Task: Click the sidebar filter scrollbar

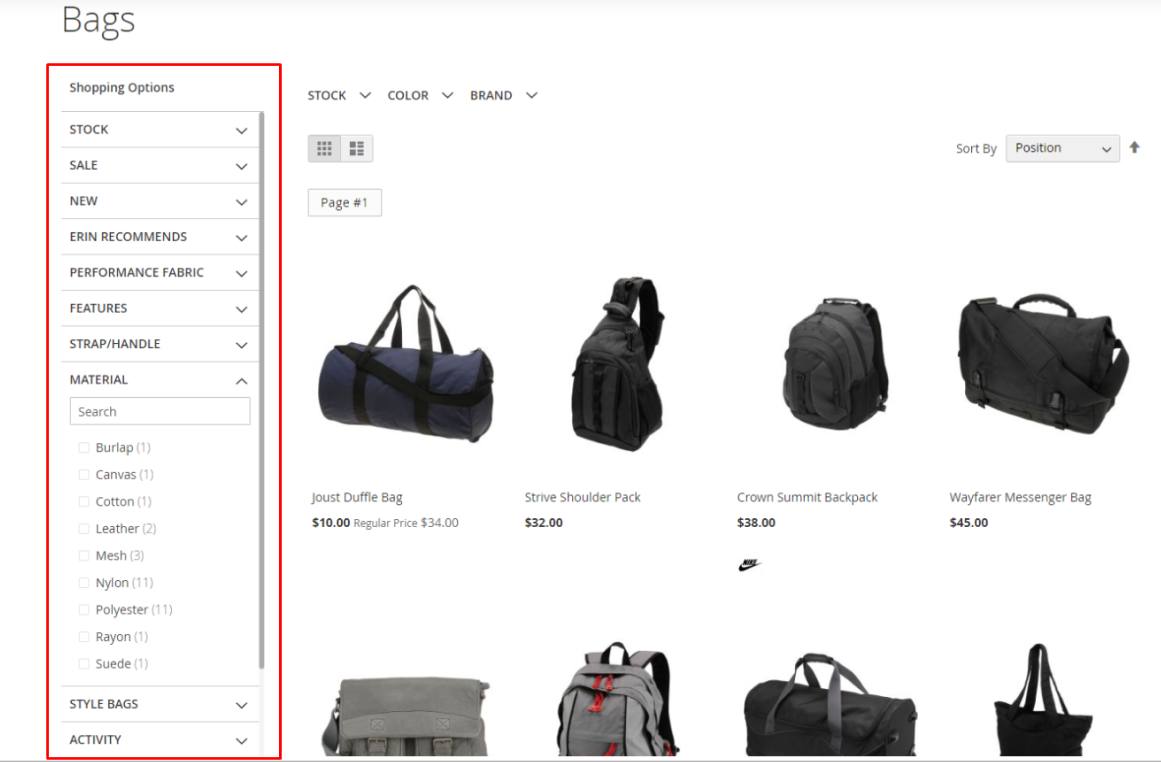Action: [262, 390]
